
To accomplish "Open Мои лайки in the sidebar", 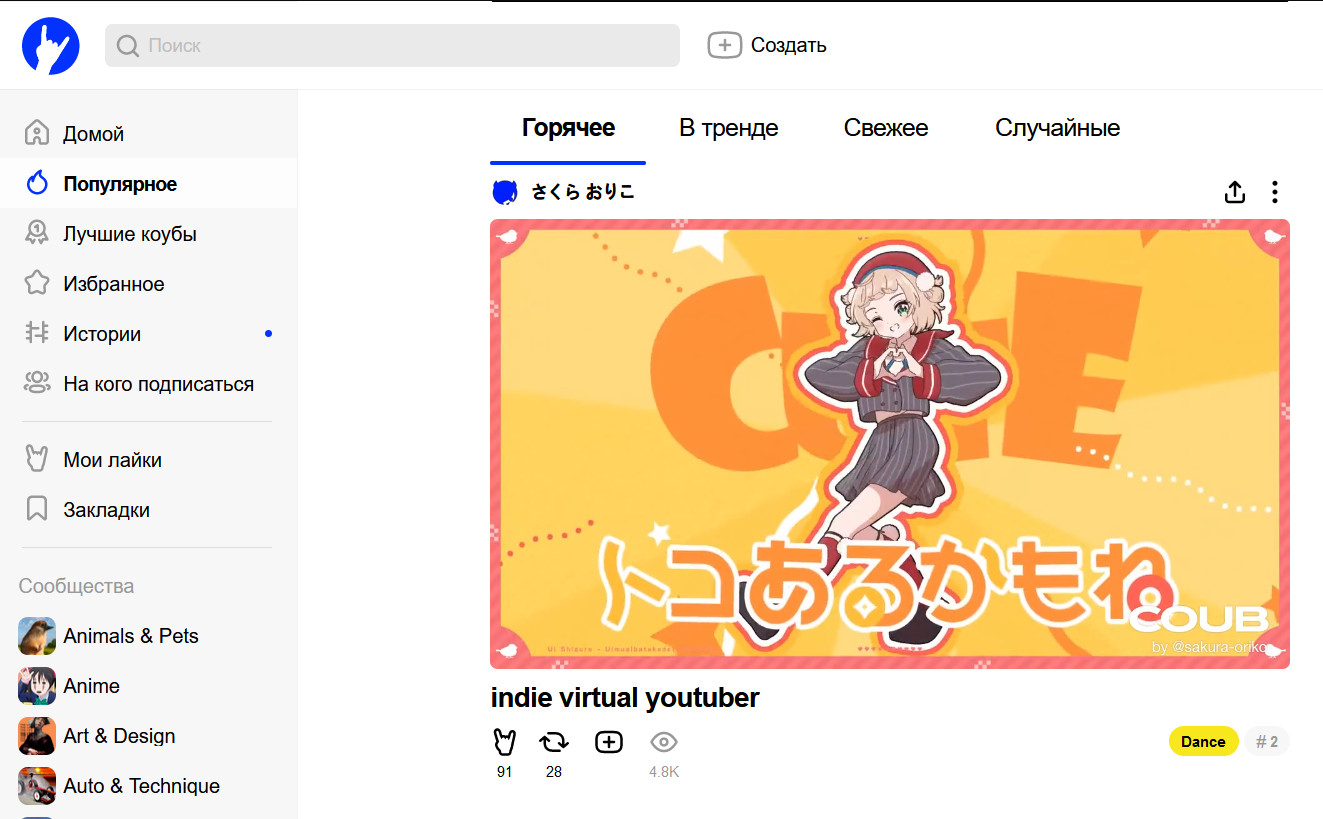I will (x=148, y=460).
